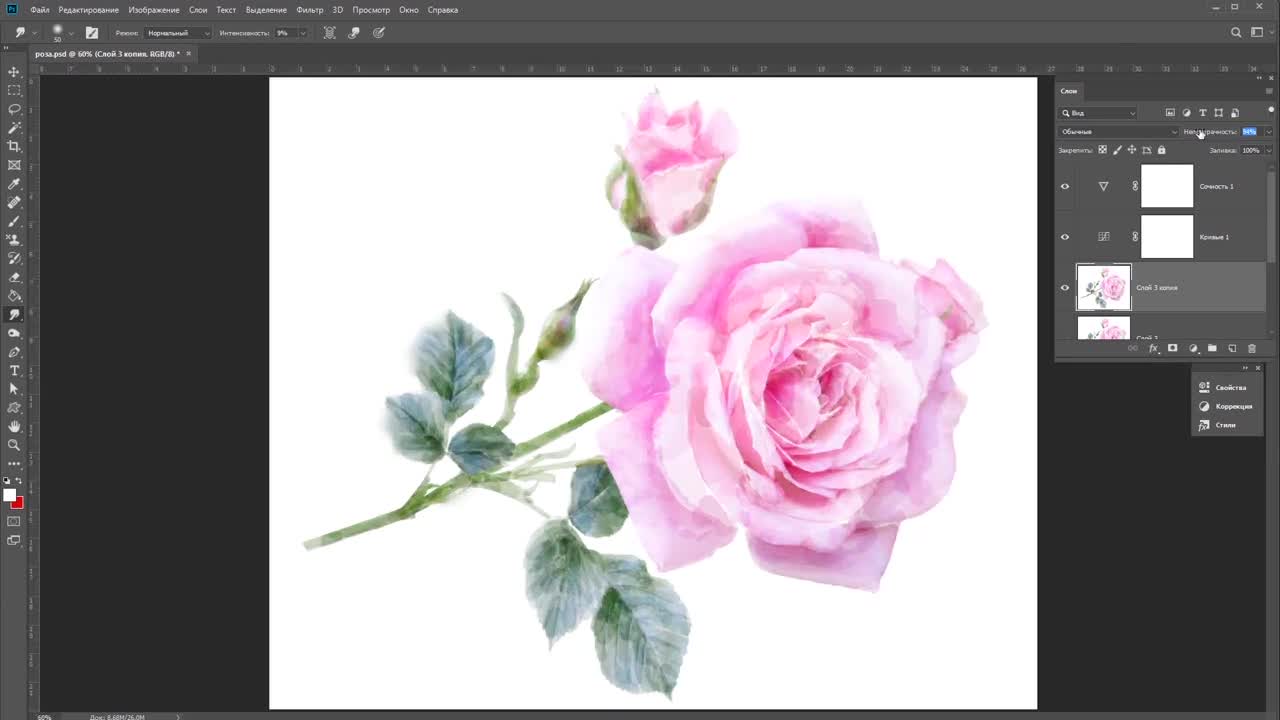Choose the Zoom tool in toolbar
Viewport: 1280px width, 720px height.
[14, 445]
